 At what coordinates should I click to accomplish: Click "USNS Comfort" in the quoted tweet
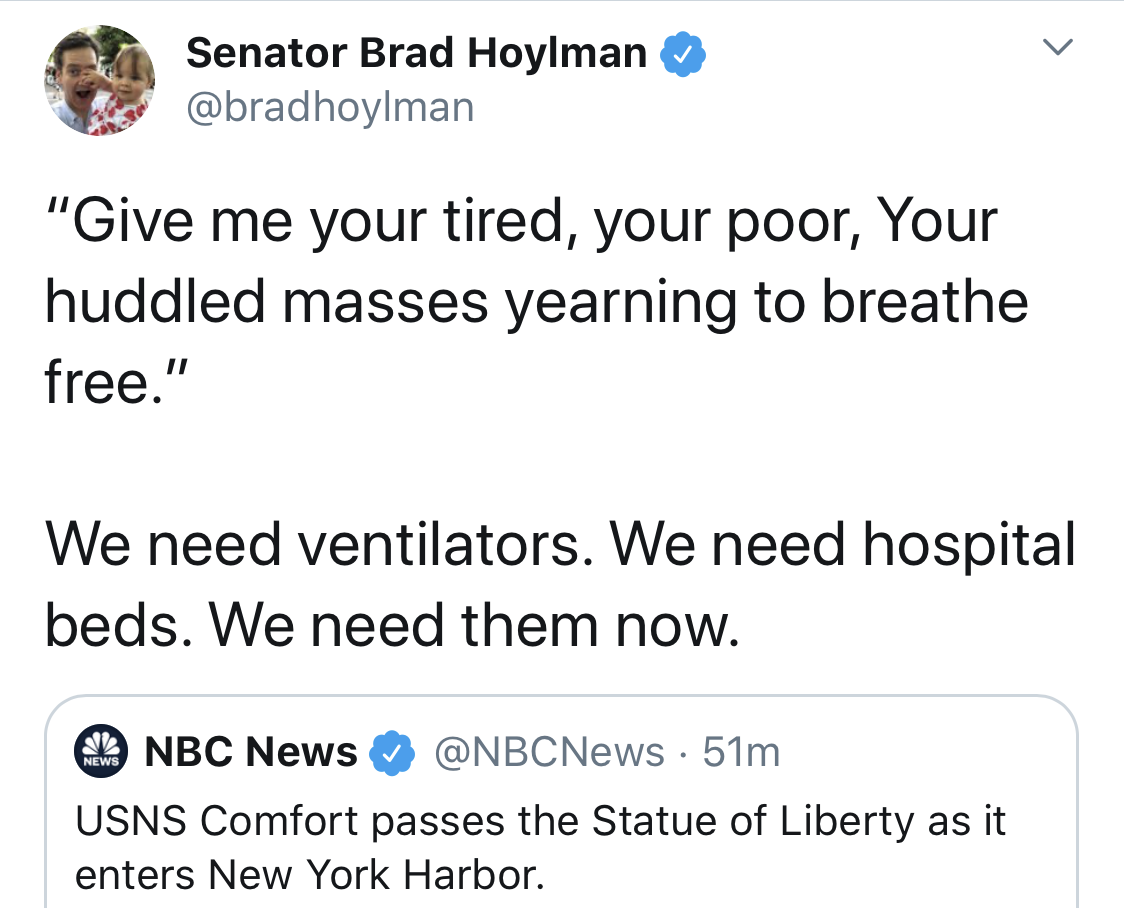(x=216, y=821)
